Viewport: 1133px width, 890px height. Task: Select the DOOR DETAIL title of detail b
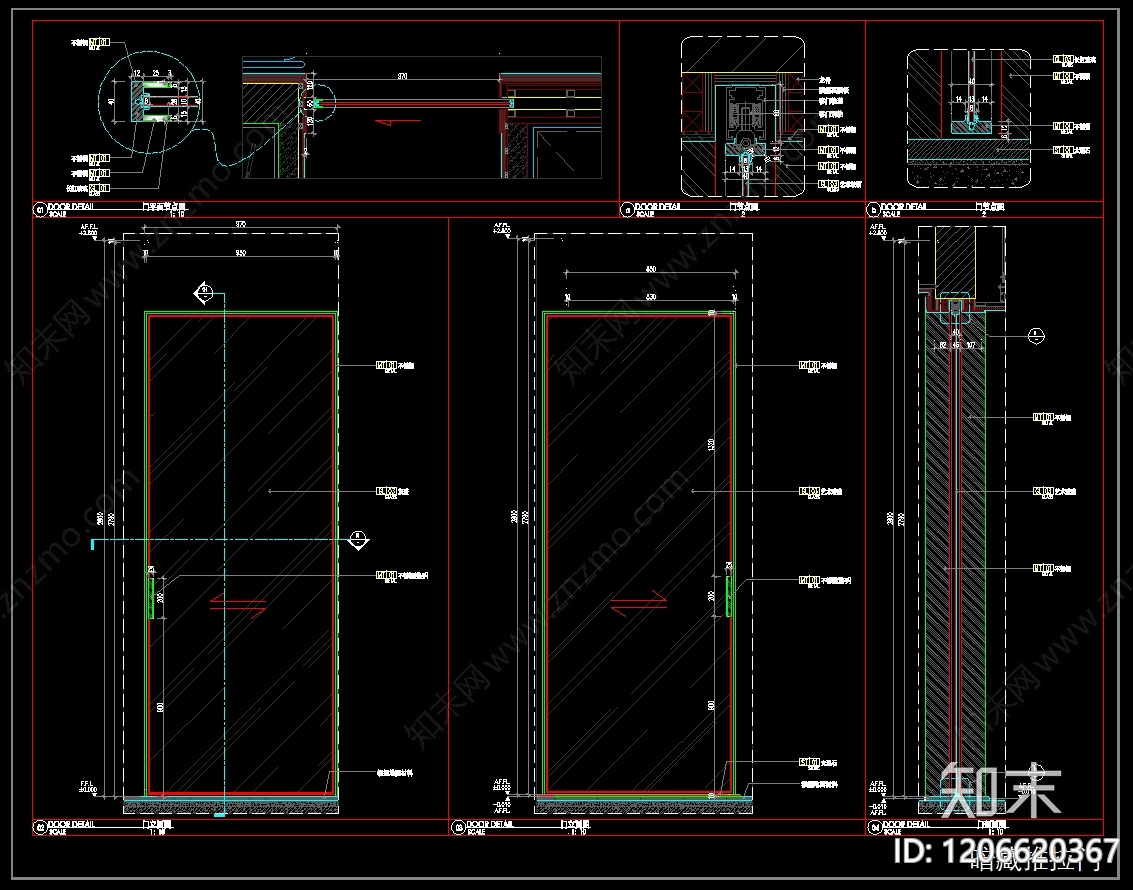[x=905, y=207]
